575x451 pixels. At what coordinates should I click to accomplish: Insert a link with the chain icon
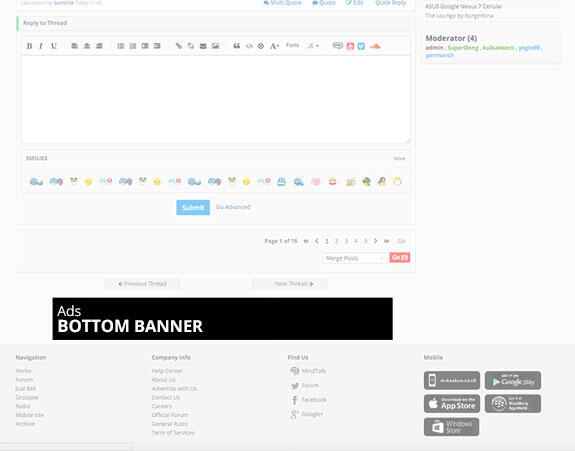pyautogui.click(x=179, y=46)
